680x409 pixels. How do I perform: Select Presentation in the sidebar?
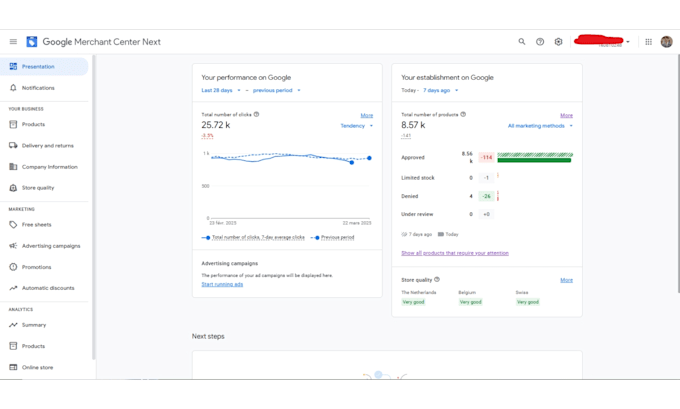(44, 66)
